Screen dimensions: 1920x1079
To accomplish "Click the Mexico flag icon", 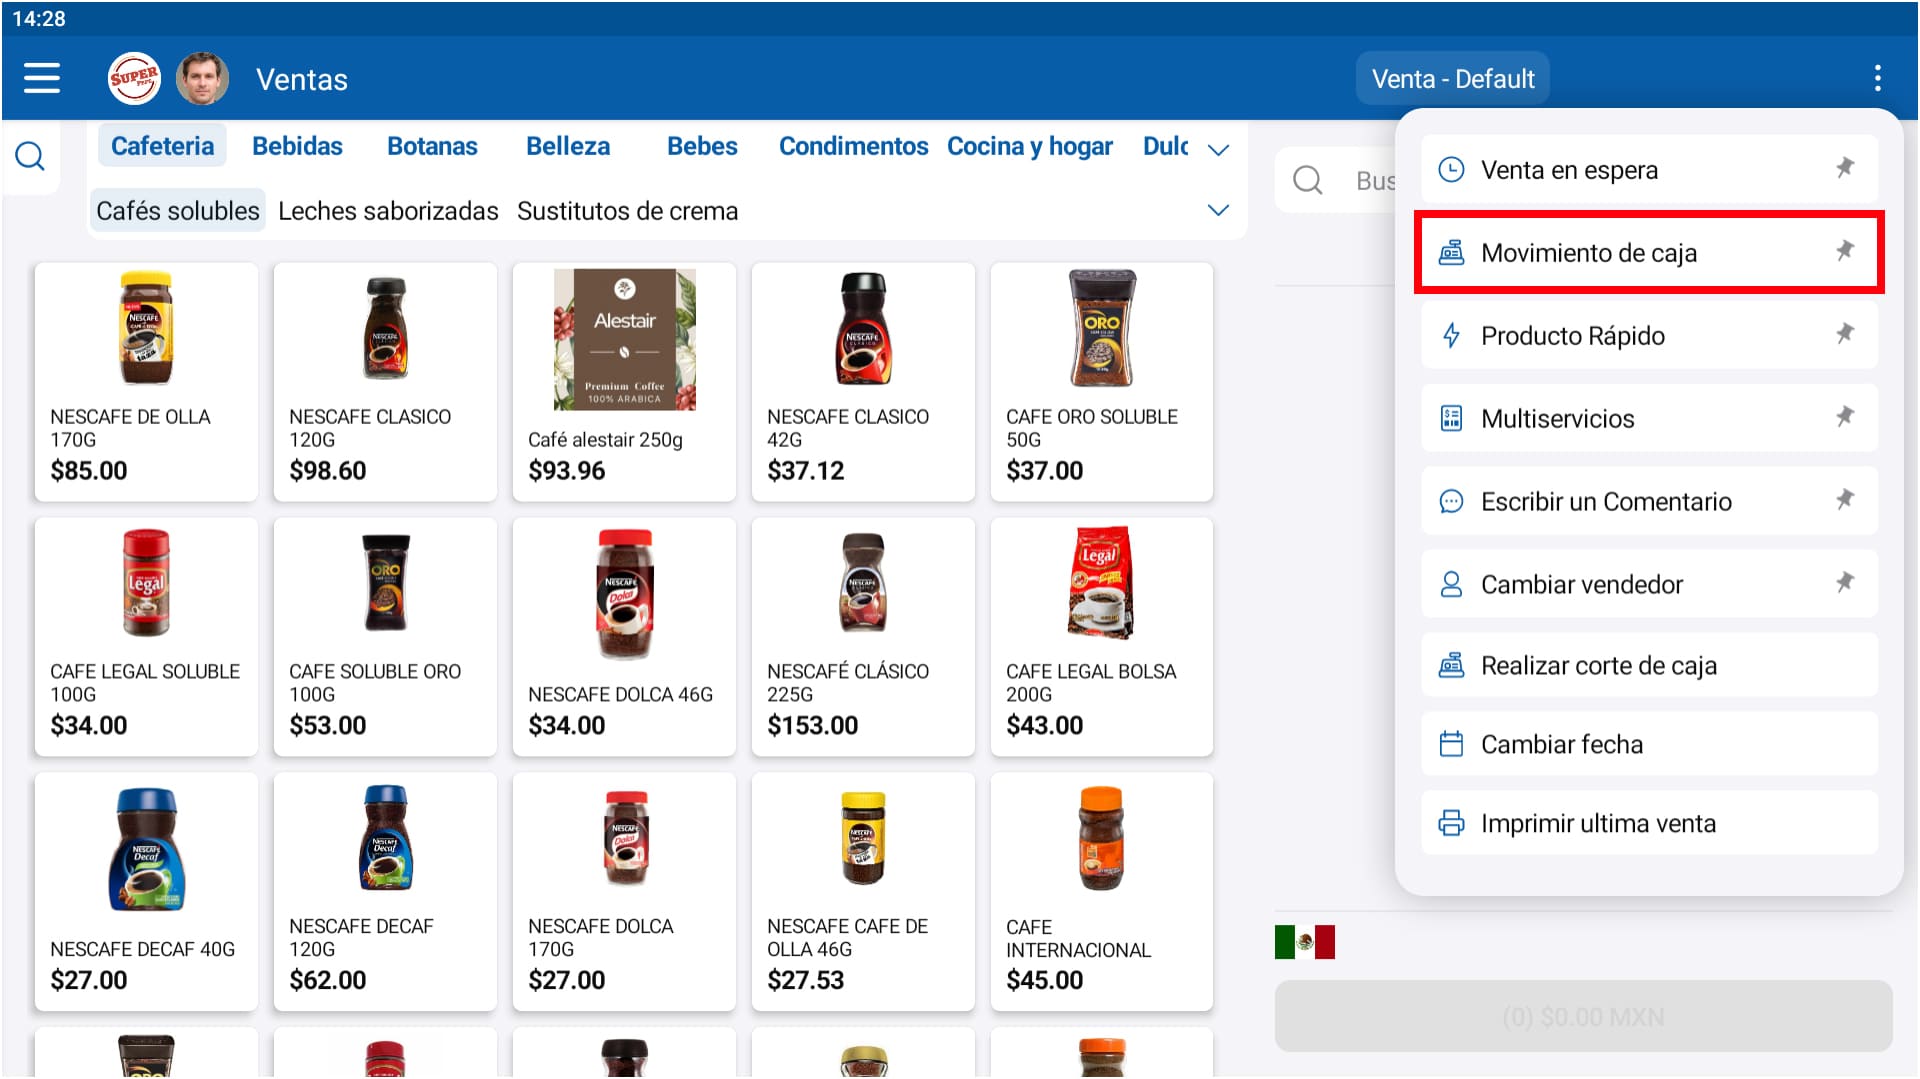I will click(1304, 942).
